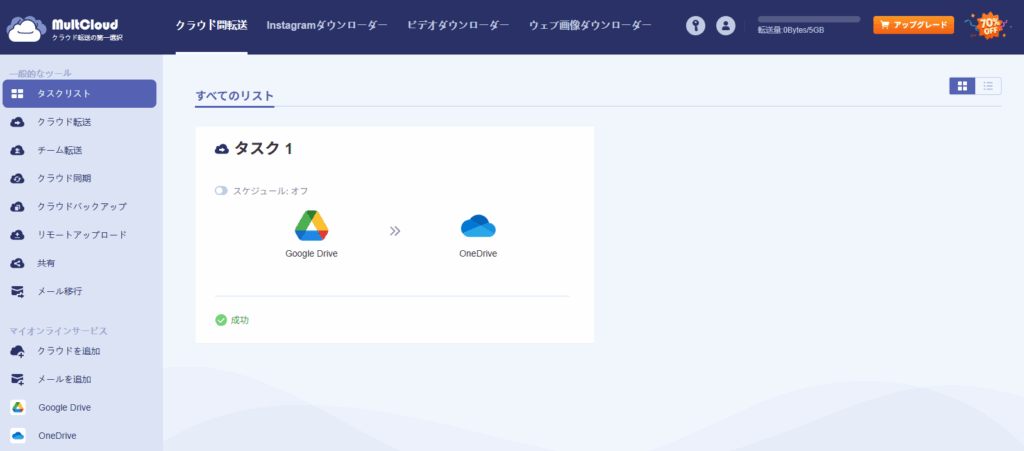Open Google Drive under マイオンラインサービス
Viewport: 1024px width, 451px height.
tap(66, 407)
